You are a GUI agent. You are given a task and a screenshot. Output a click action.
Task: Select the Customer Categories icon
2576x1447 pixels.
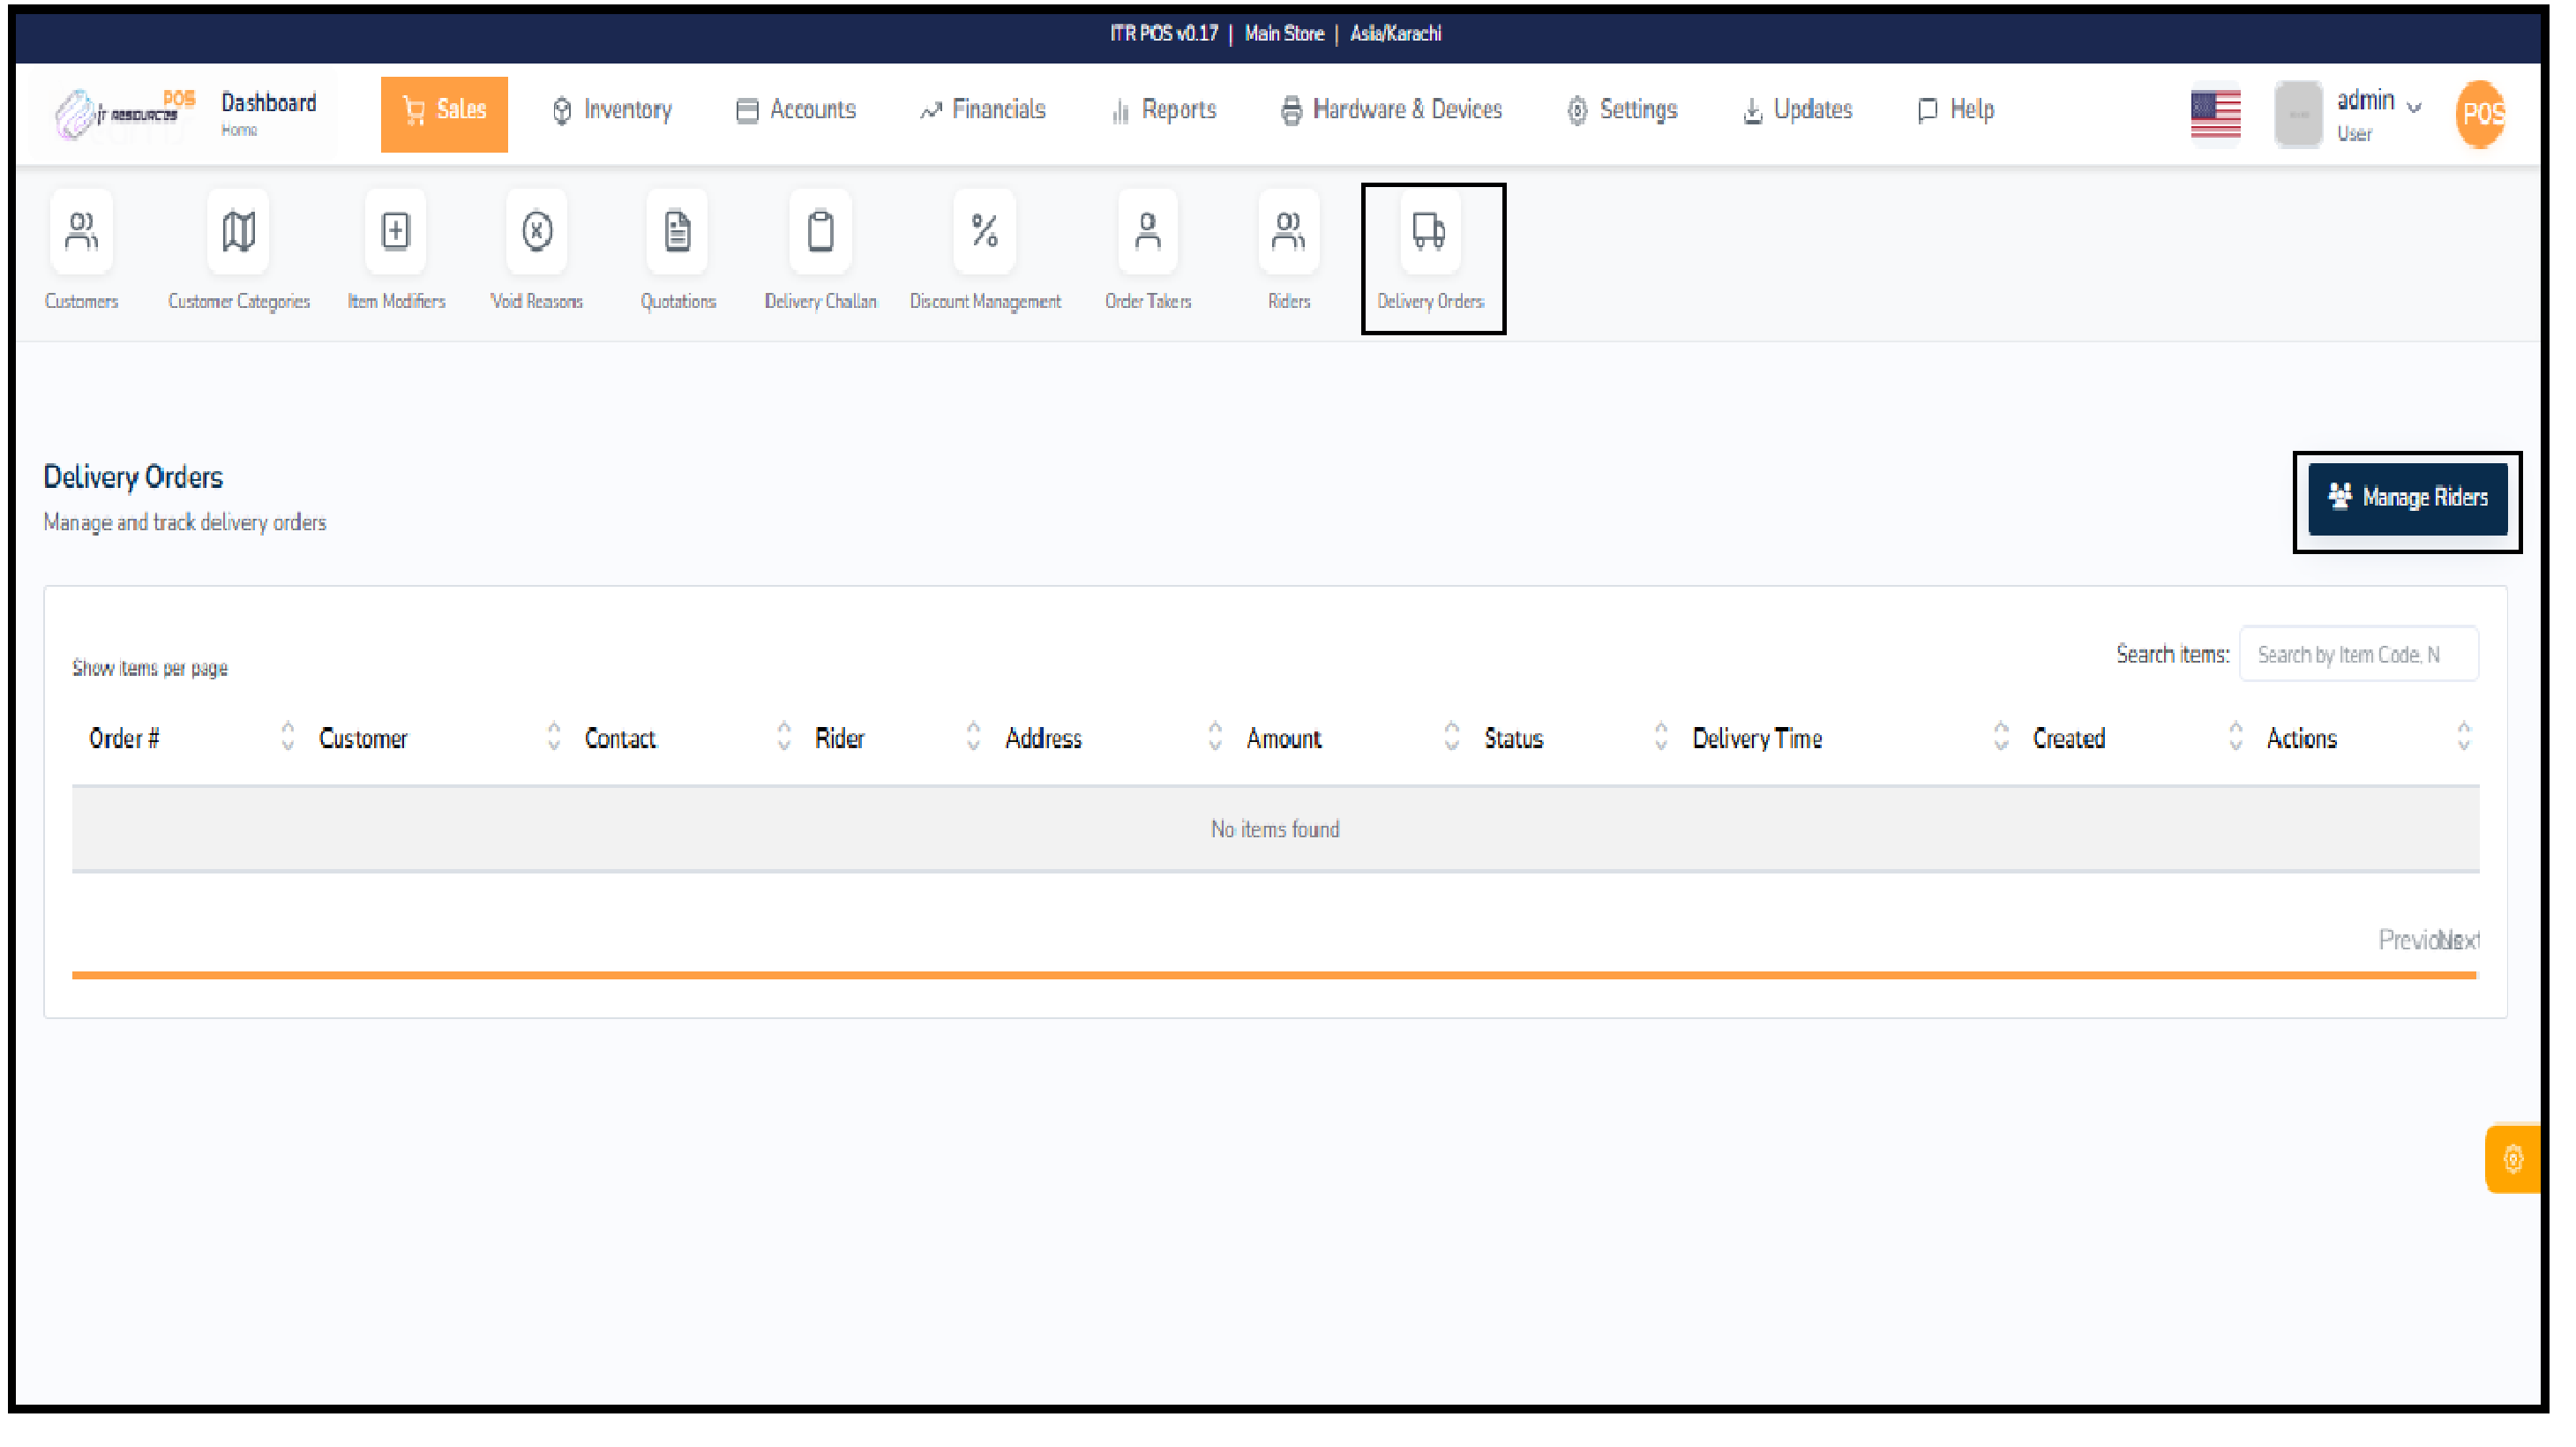(x=238, y=250)
